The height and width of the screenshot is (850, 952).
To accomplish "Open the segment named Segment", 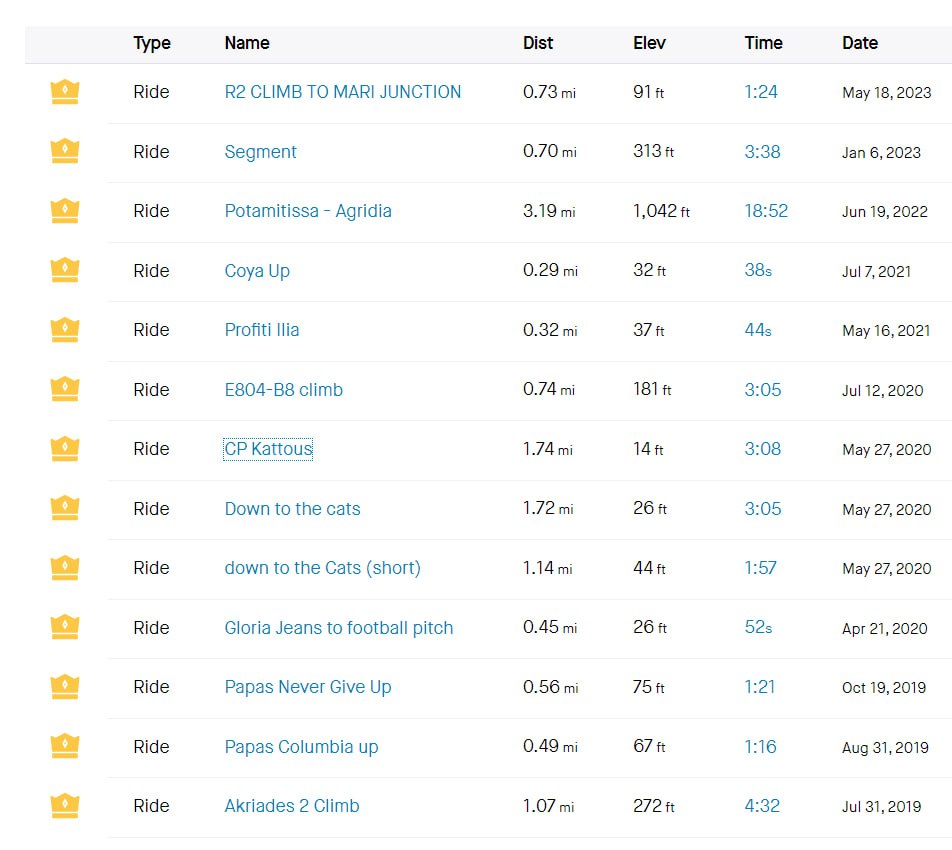I will point(260,152).
